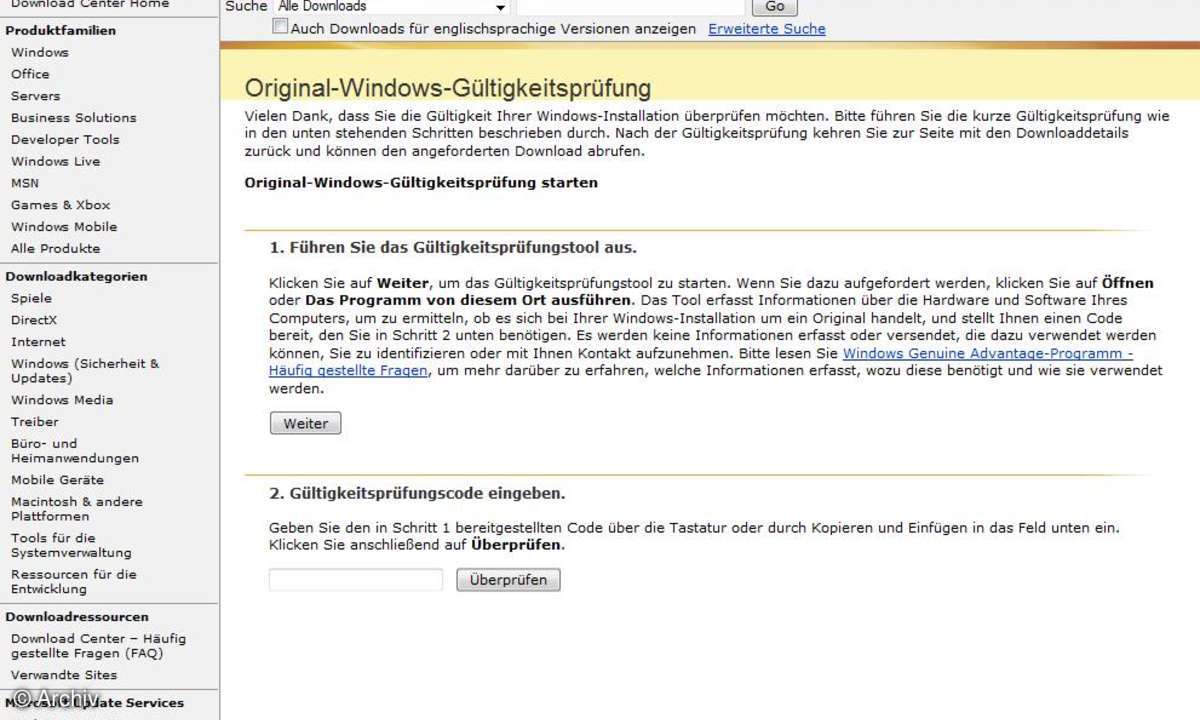Open Developer Tools sidebar entry

(65, 140)
